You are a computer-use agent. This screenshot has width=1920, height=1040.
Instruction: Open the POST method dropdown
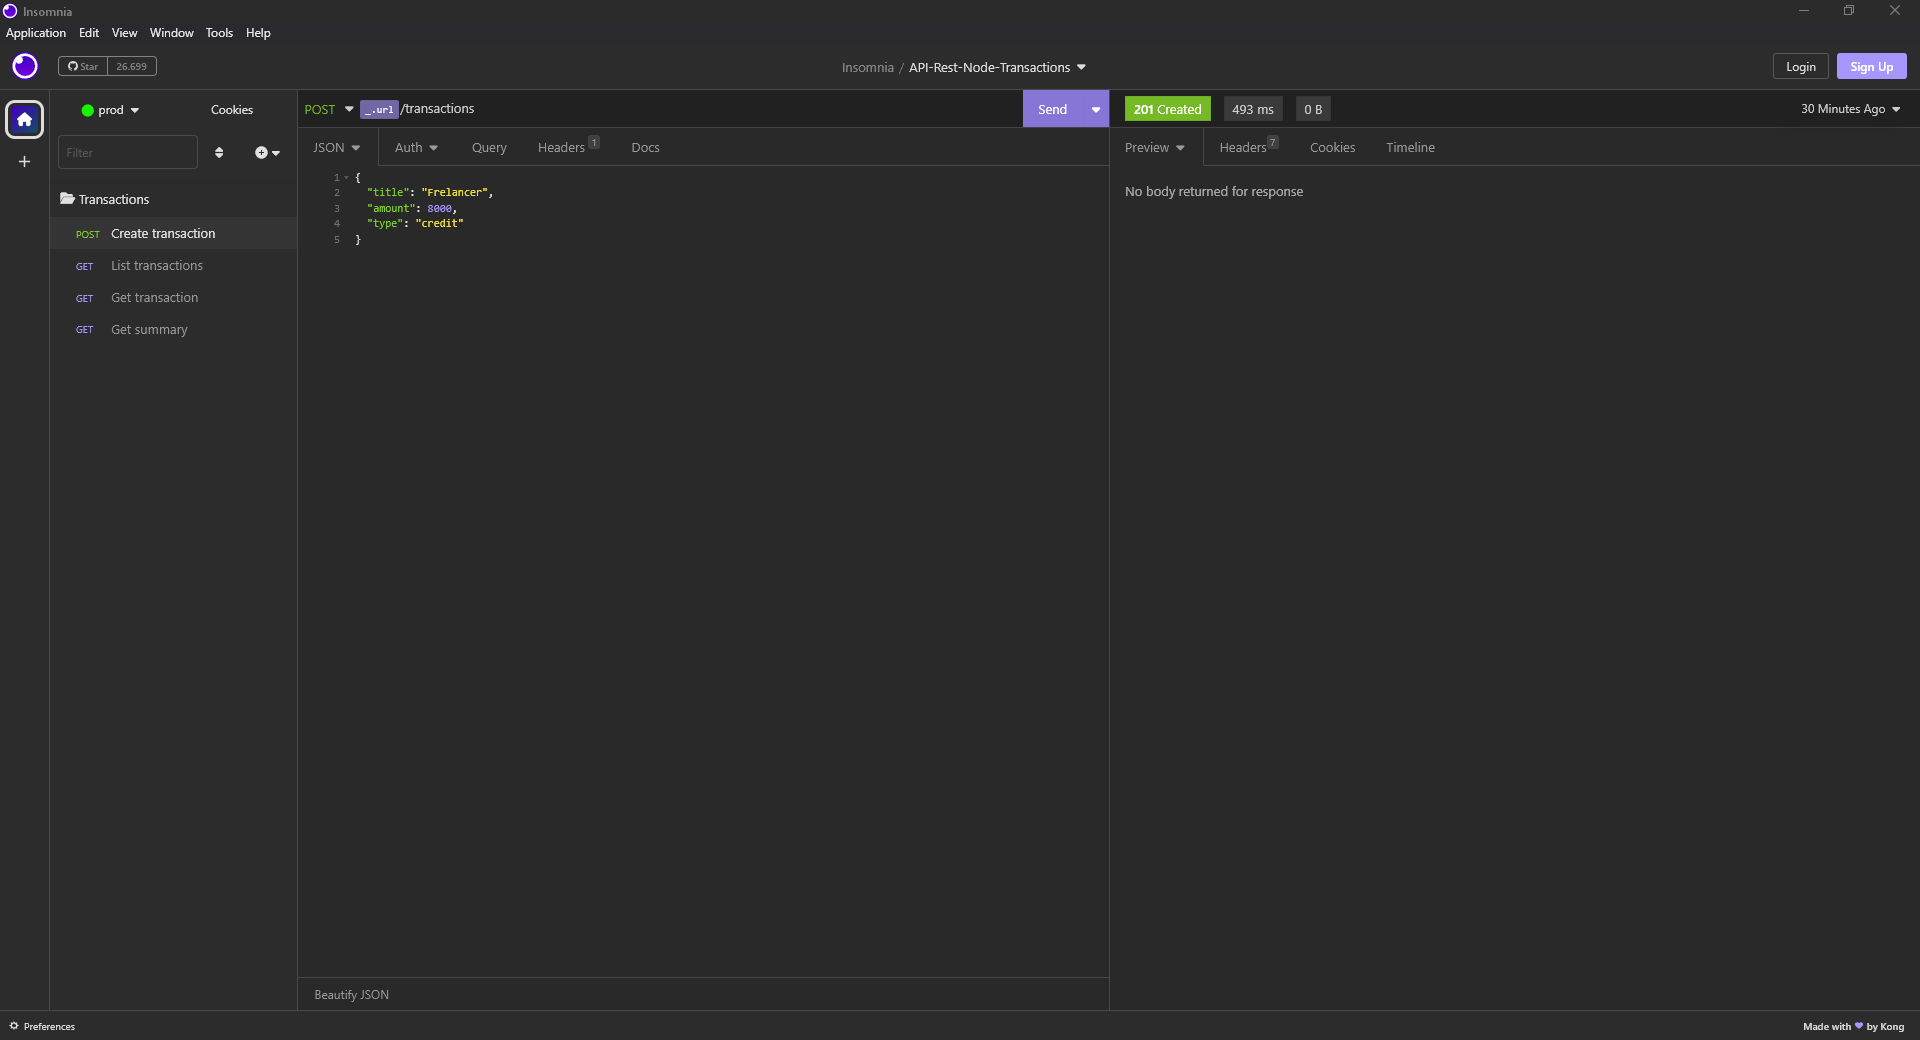click(x=329, y=109)
